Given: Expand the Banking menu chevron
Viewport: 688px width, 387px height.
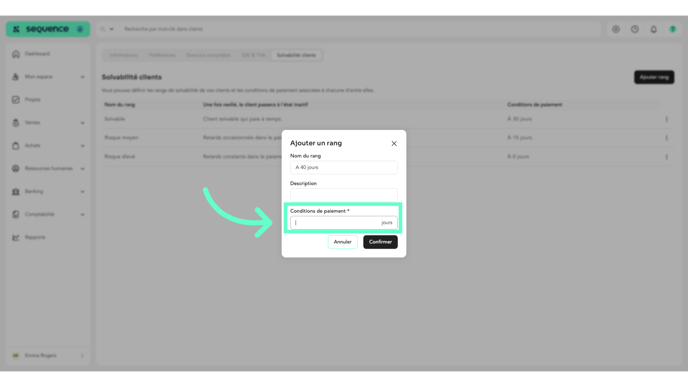Looking at the screenshot, I should click(x=82, y=192).
